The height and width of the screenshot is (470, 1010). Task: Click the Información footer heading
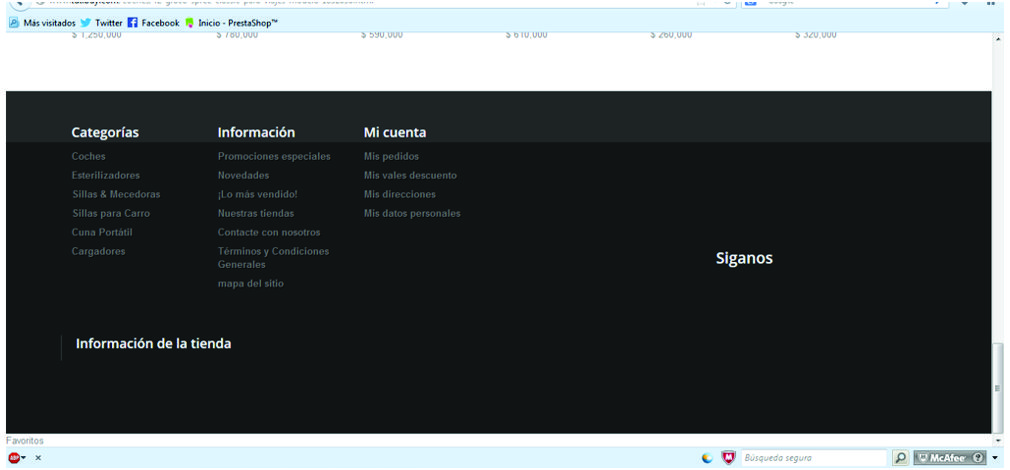[256, 133]
